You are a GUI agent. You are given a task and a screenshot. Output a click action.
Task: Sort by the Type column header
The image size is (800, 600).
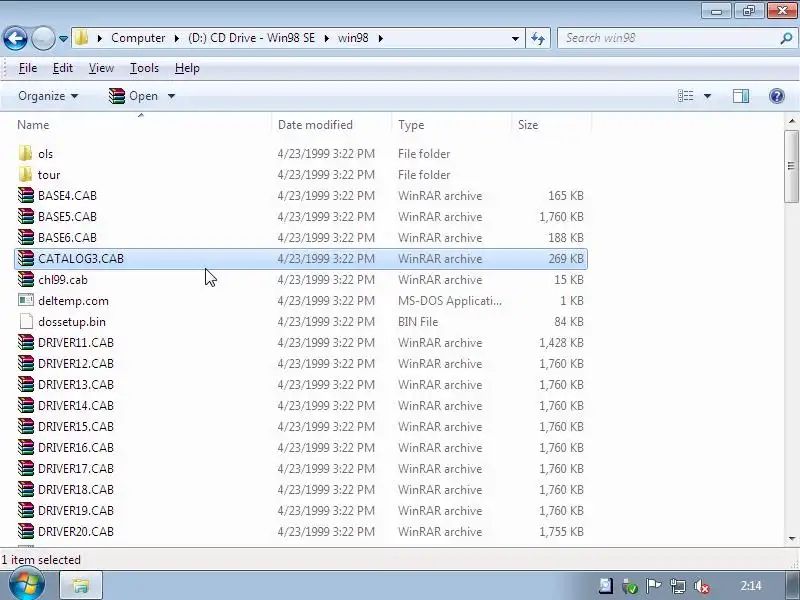411,124
